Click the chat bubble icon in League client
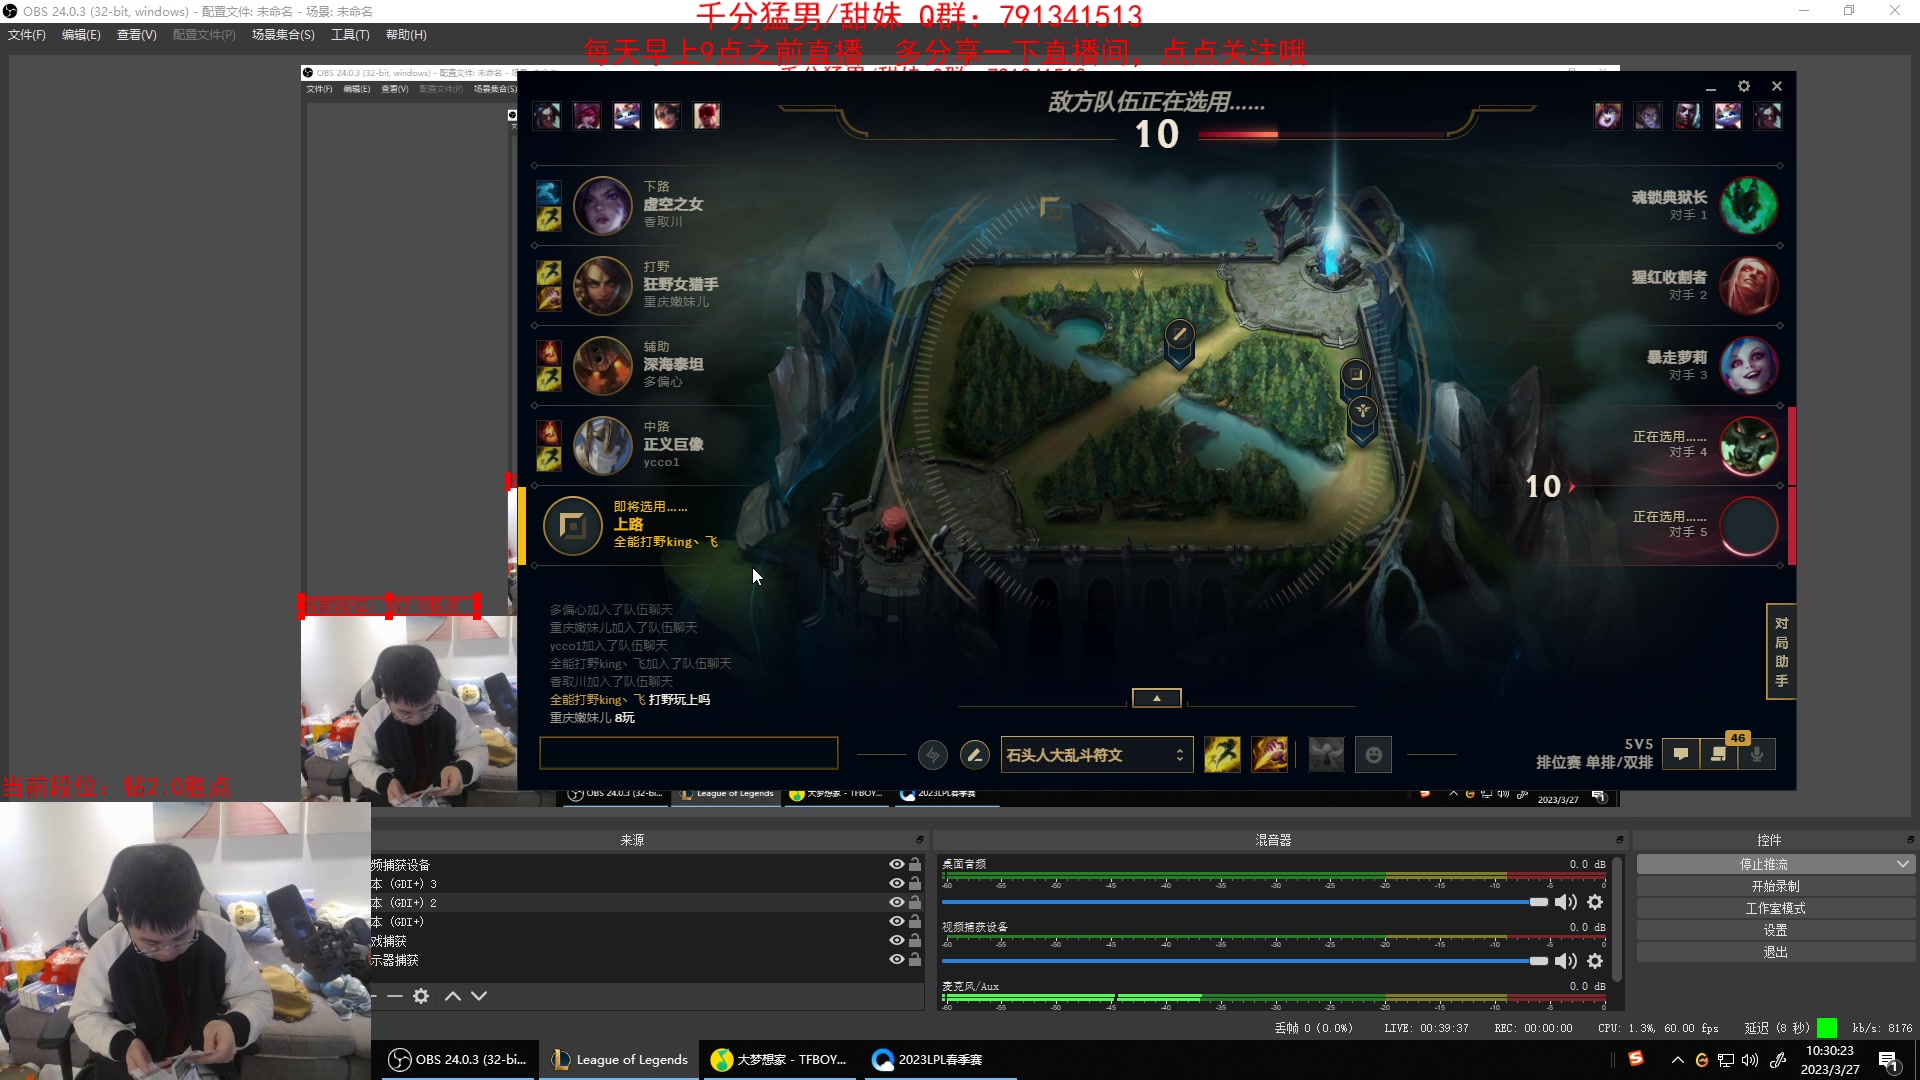 point(1681,754)
